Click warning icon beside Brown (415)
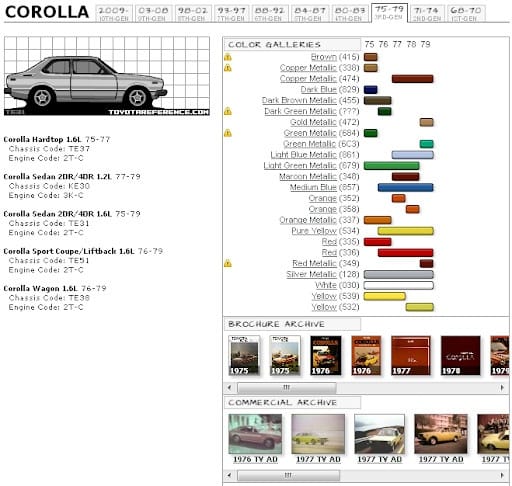 tap(228, 57)
